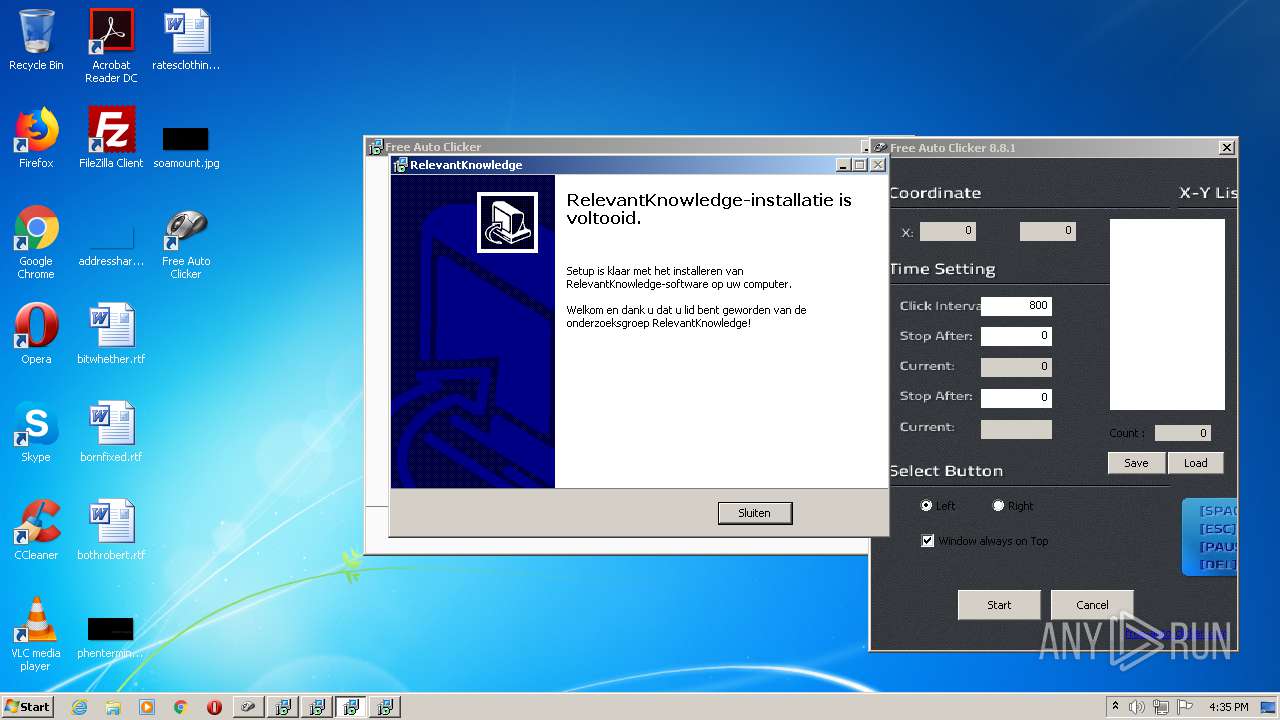Close the Free Auto Clicker 8.8.1 window
This screenshot has width=1280, height=720.
coord(1227,148)
